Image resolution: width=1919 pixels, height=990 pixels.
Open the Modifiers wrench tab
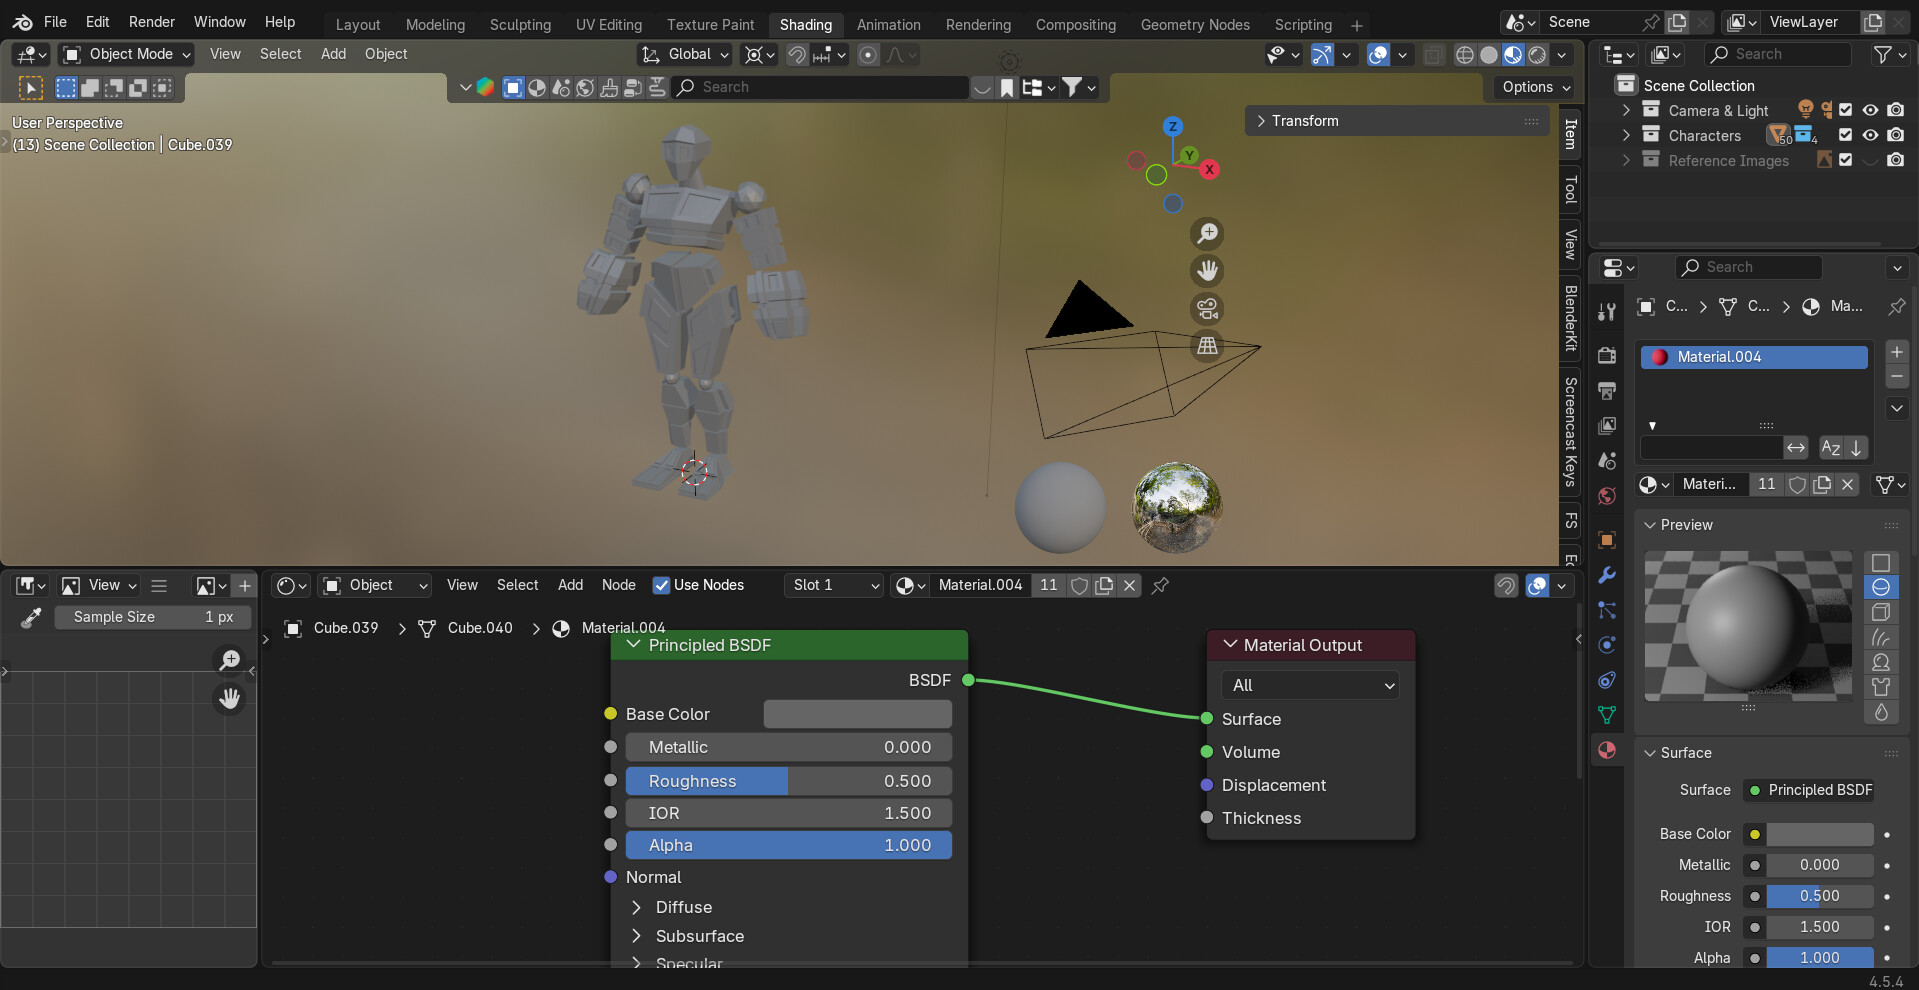tap(1607, 575)
